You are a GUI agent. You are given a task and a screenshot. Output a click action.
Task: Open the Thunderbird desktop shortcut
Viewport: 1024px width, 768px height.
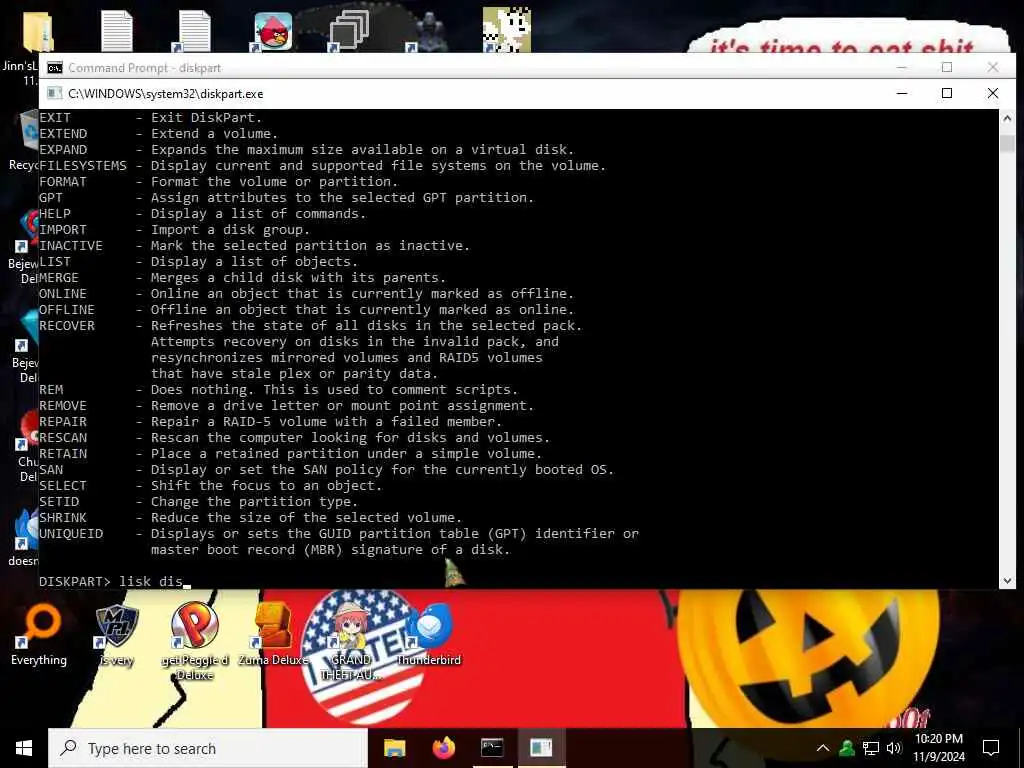[429, 633]
